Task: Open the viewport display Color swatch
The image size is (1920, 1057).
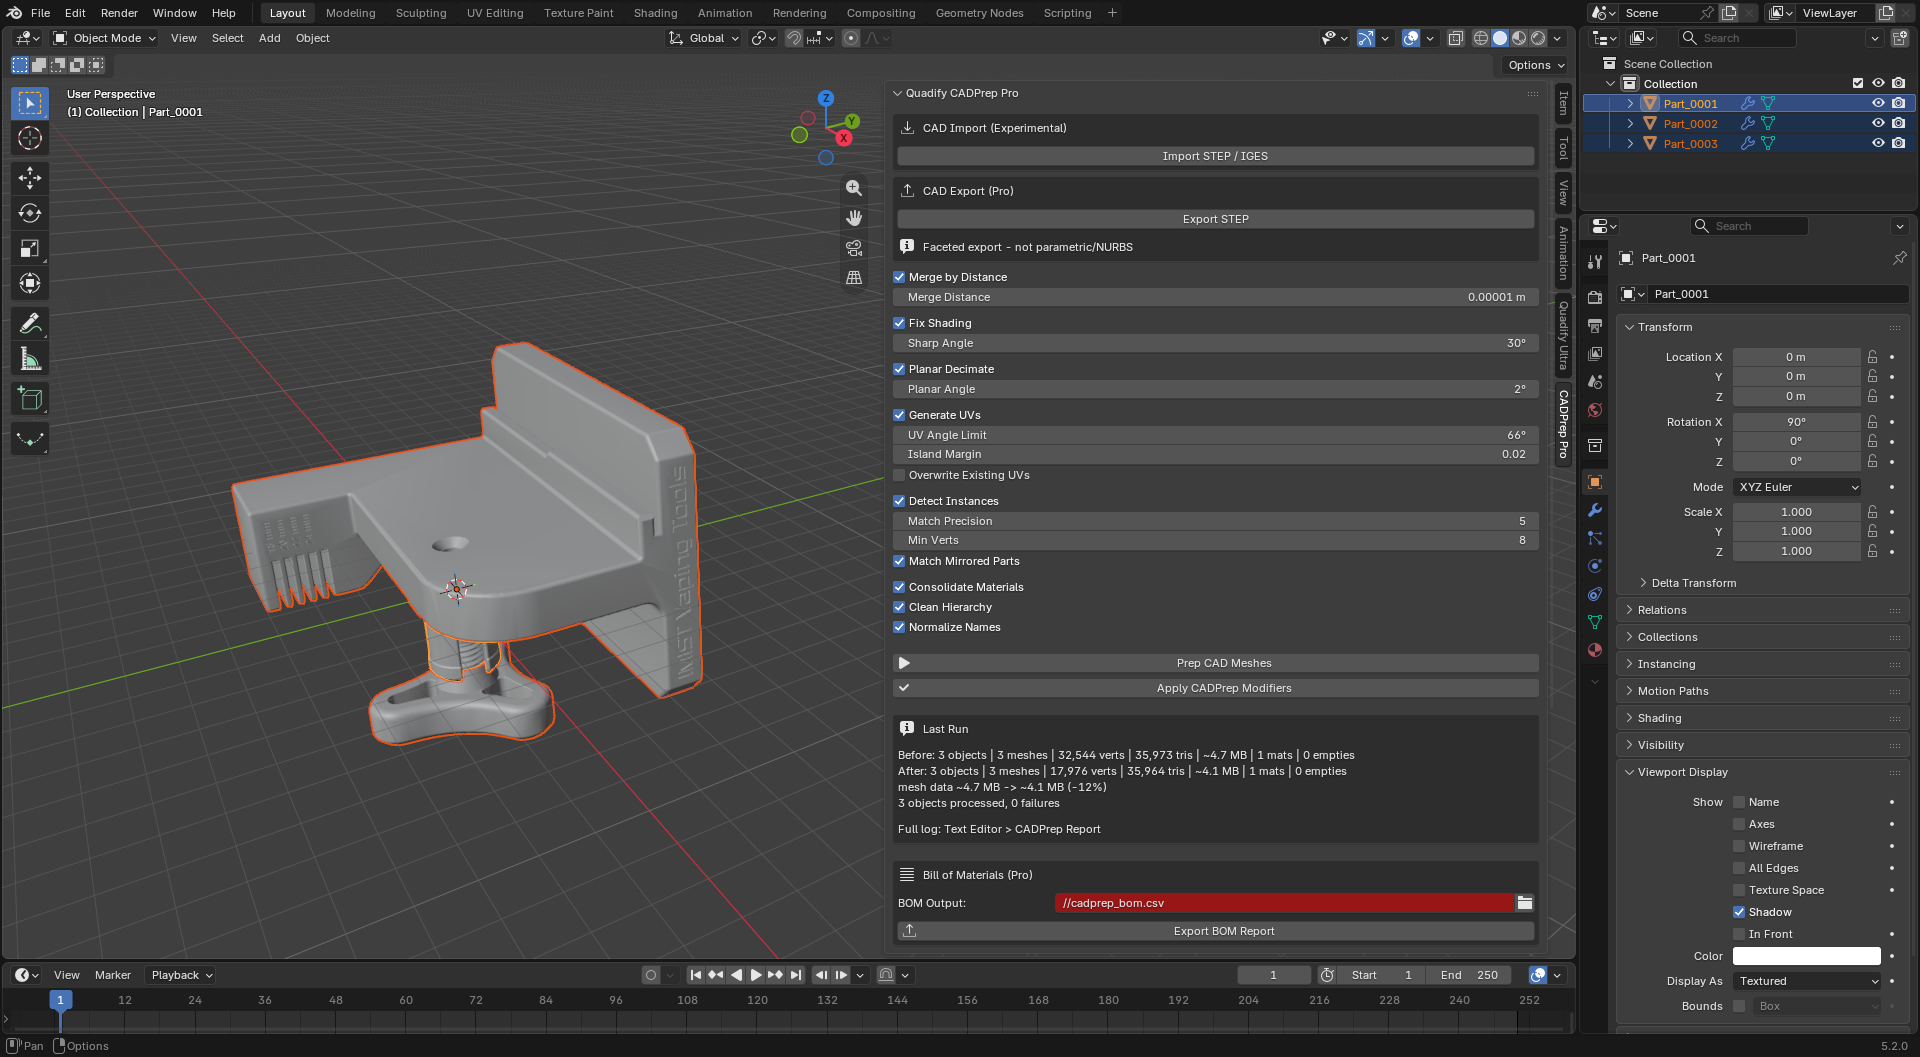Action: click(x=1807, y=956)
